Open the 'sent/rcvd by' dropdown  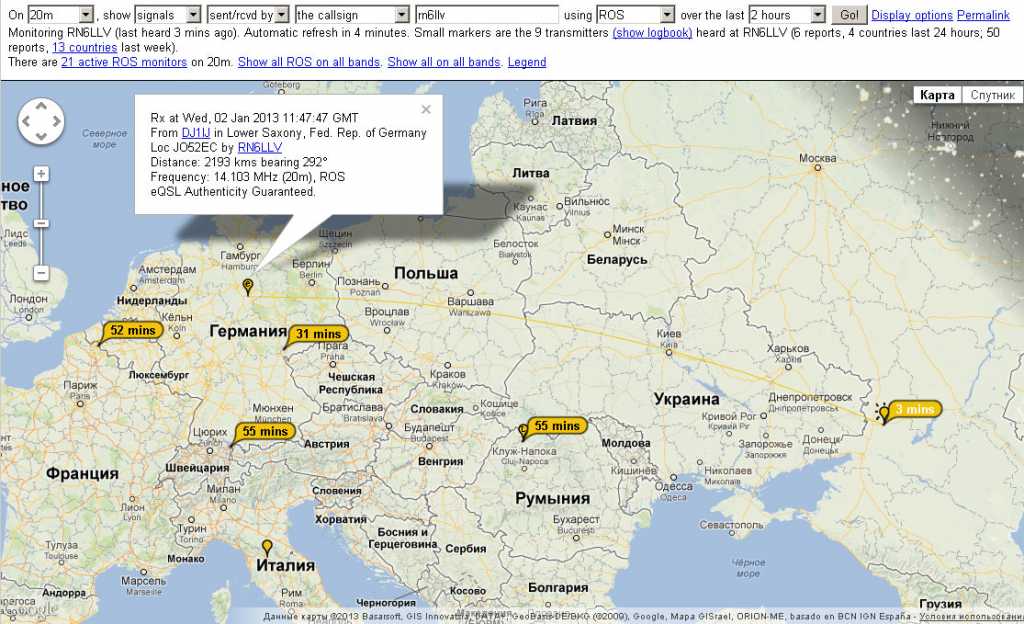click(248, 15)
